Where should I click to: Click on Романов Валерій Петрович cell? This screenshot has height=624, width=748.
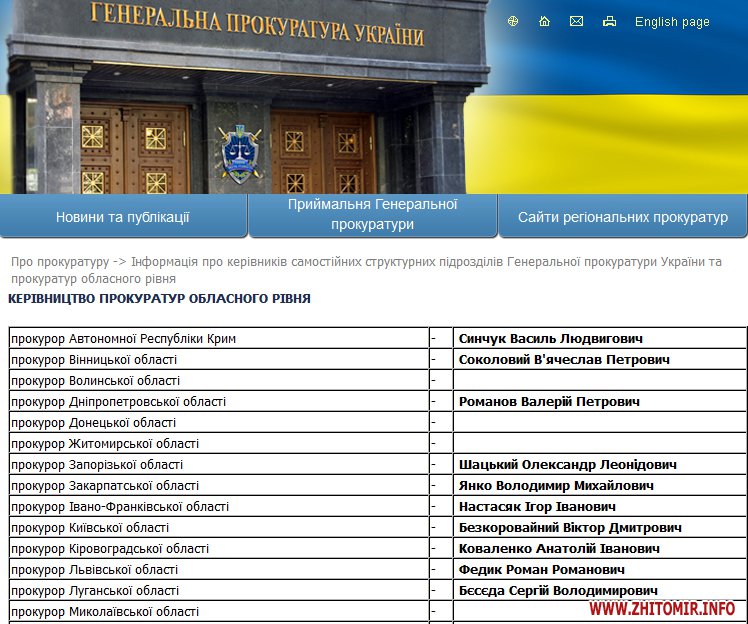[x=549, y=402]
